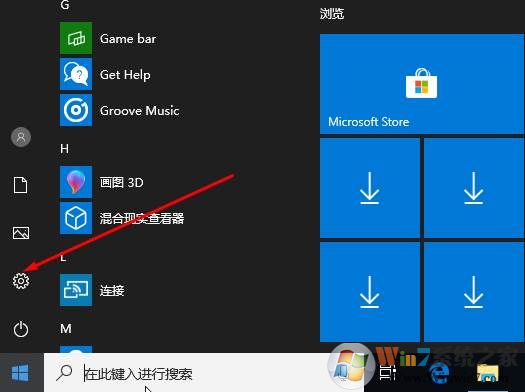Select the 画图 3D label
This screenshot has height=392, width=525.
(x=122, y=182)
